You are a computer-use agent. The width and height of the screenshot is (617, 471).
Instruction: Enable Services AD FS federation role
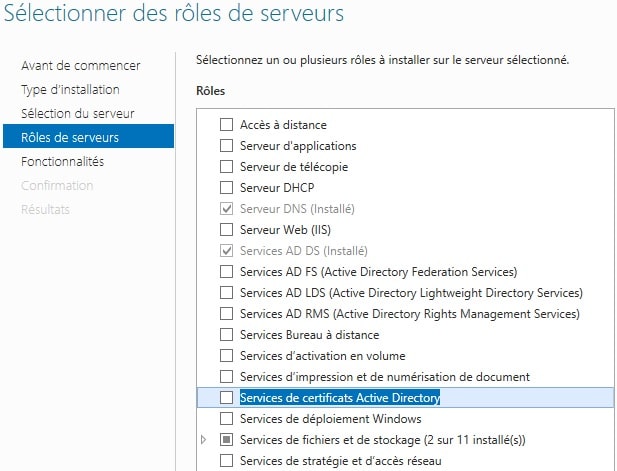point(226,272)
